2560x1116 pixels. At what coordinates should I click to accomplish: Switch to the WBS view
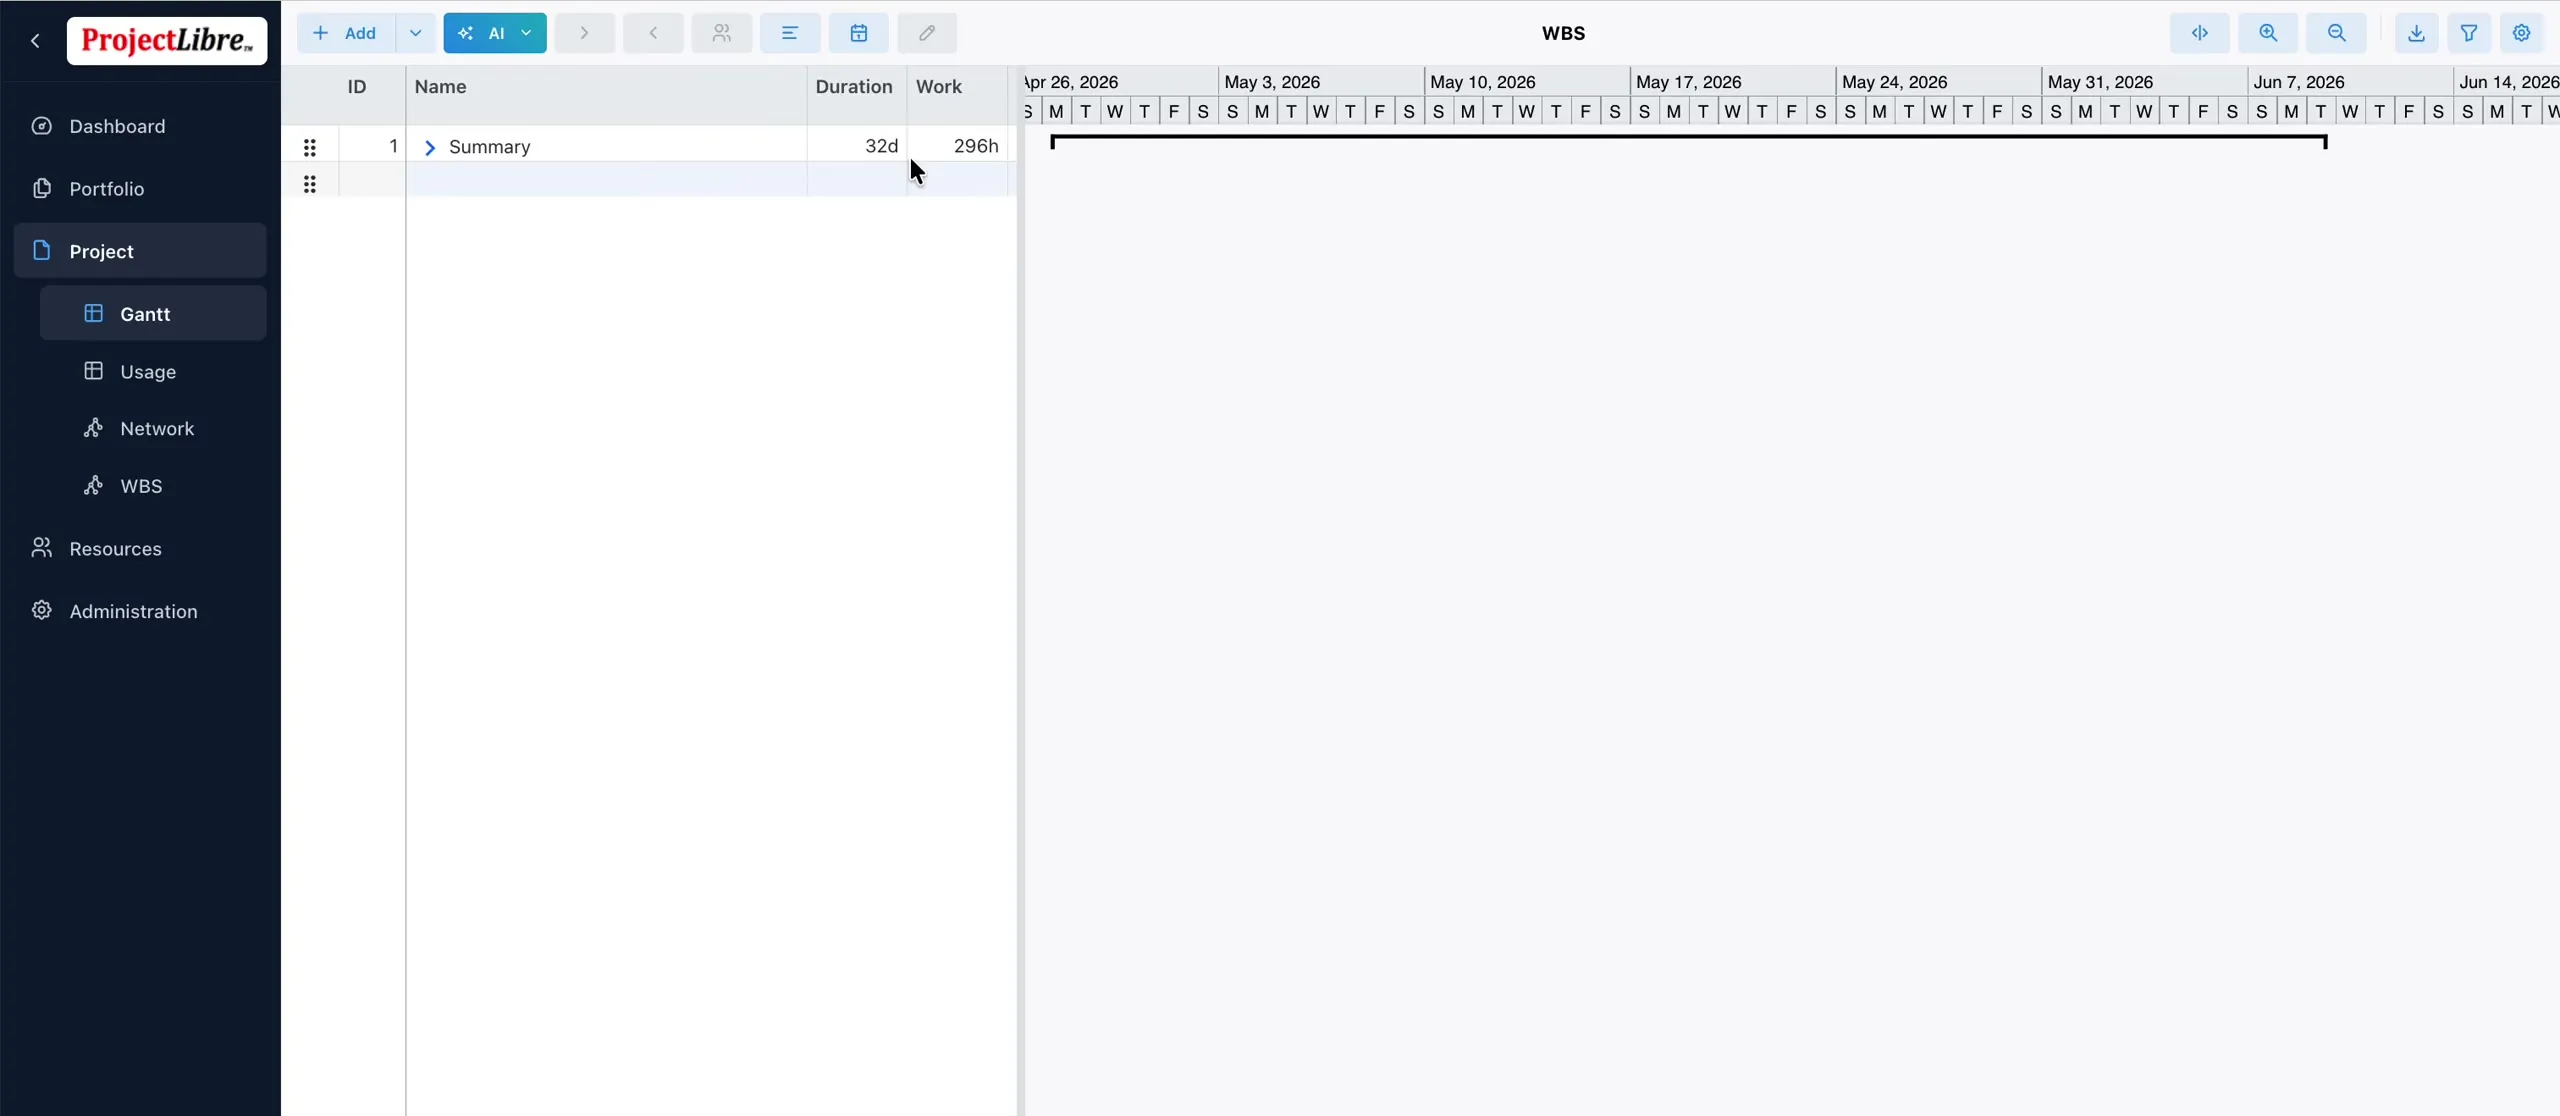pos(153,486)
